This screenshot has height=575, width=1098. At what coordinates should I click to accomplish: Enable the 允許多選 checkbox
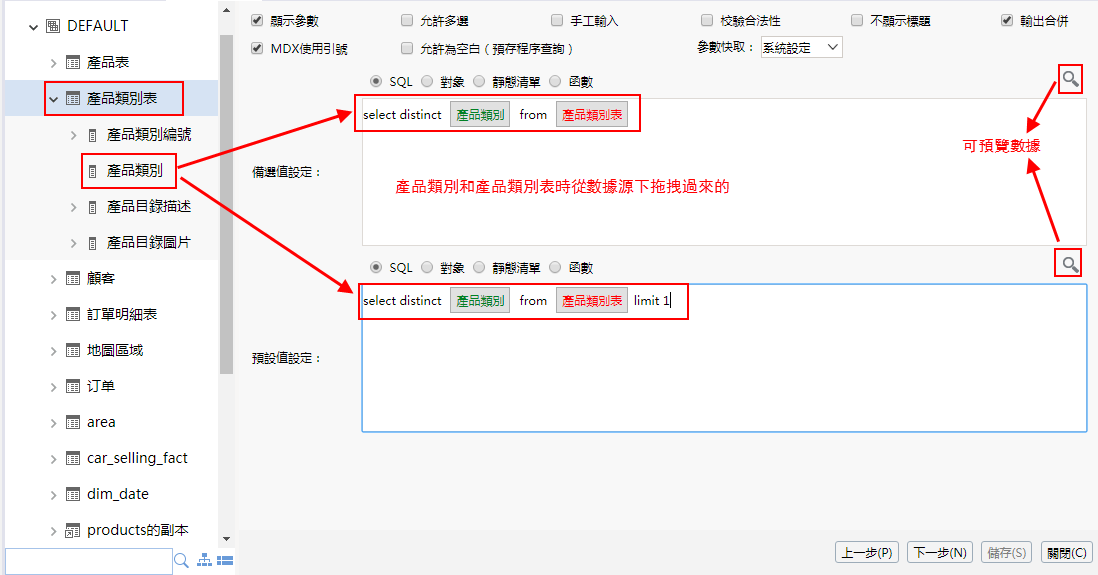[406, 20]
